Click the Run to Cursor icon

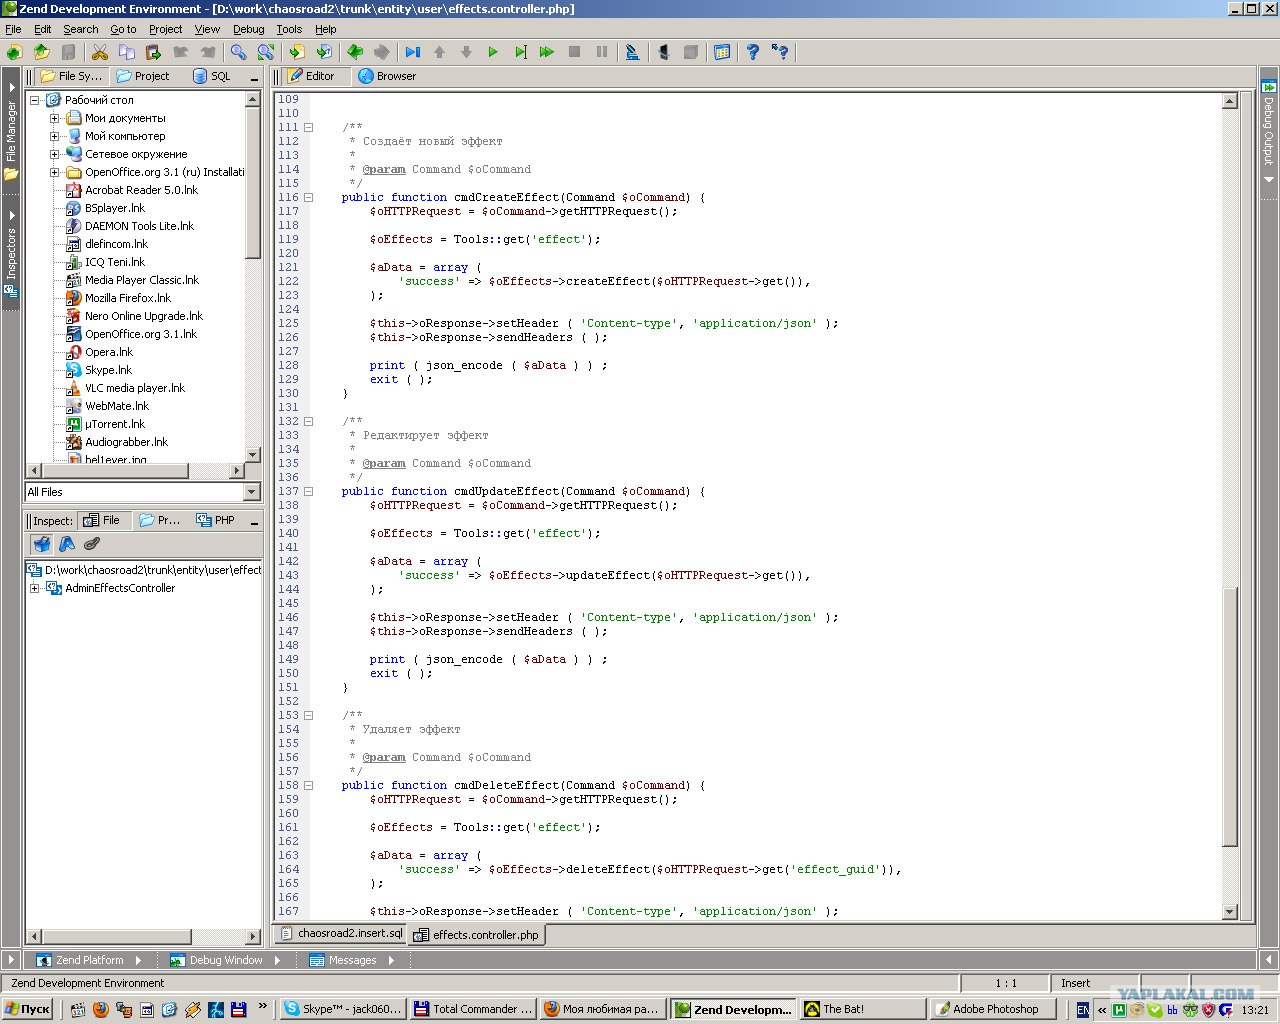[520, 52]
